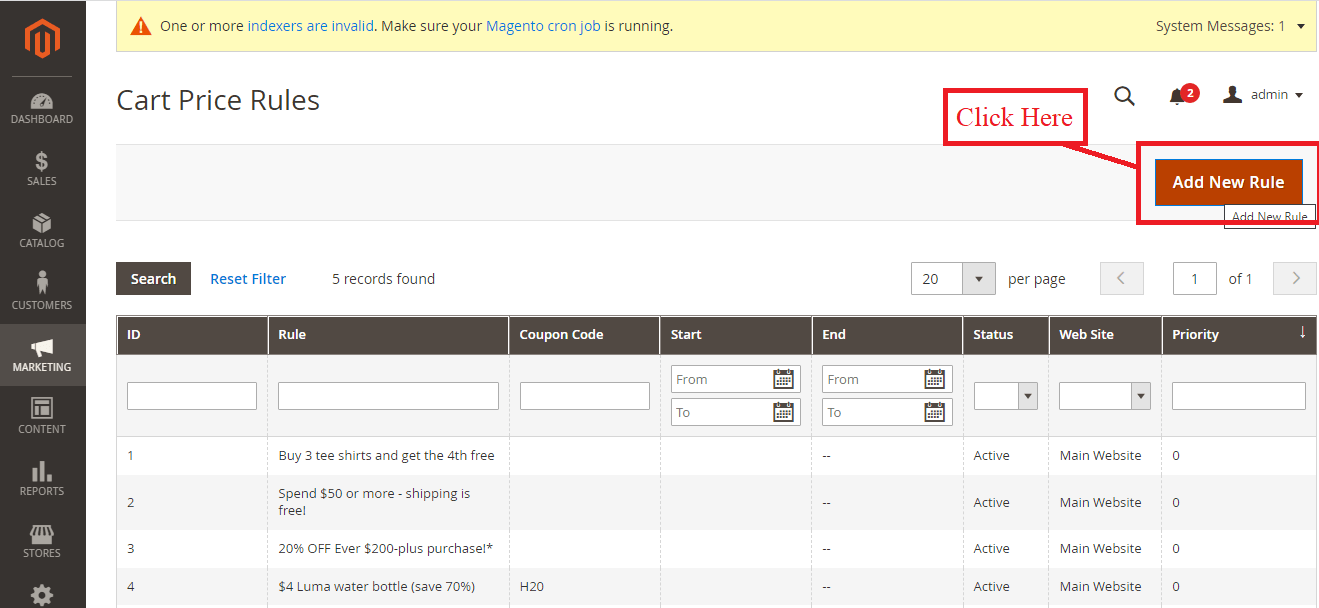Focus the Rule filter input field

coord(388,396)
